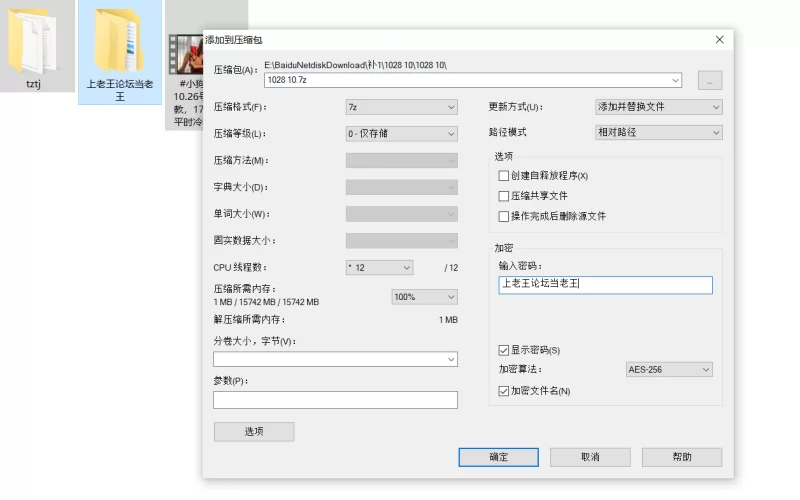Enable 压缩共享文件 checkbox
Viewport: 800px width, 500px height.
pyautogui.click(x=504, y=196)
